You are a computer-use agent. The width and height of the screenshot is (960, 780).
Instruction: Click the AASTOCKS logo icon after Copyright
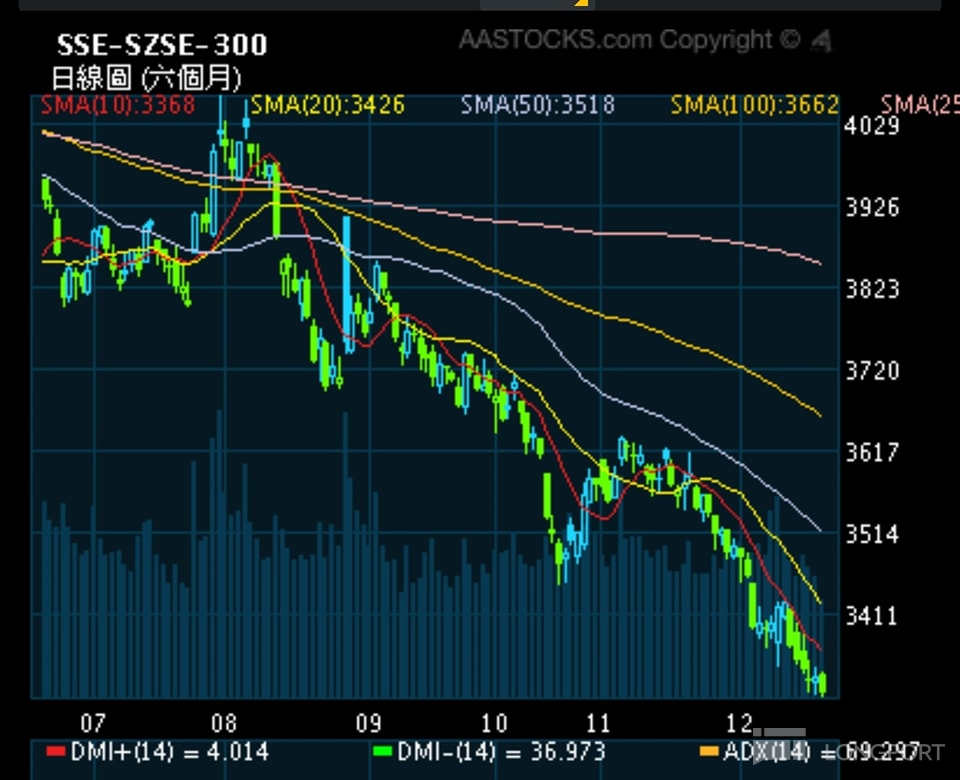(x=821, y=41)
